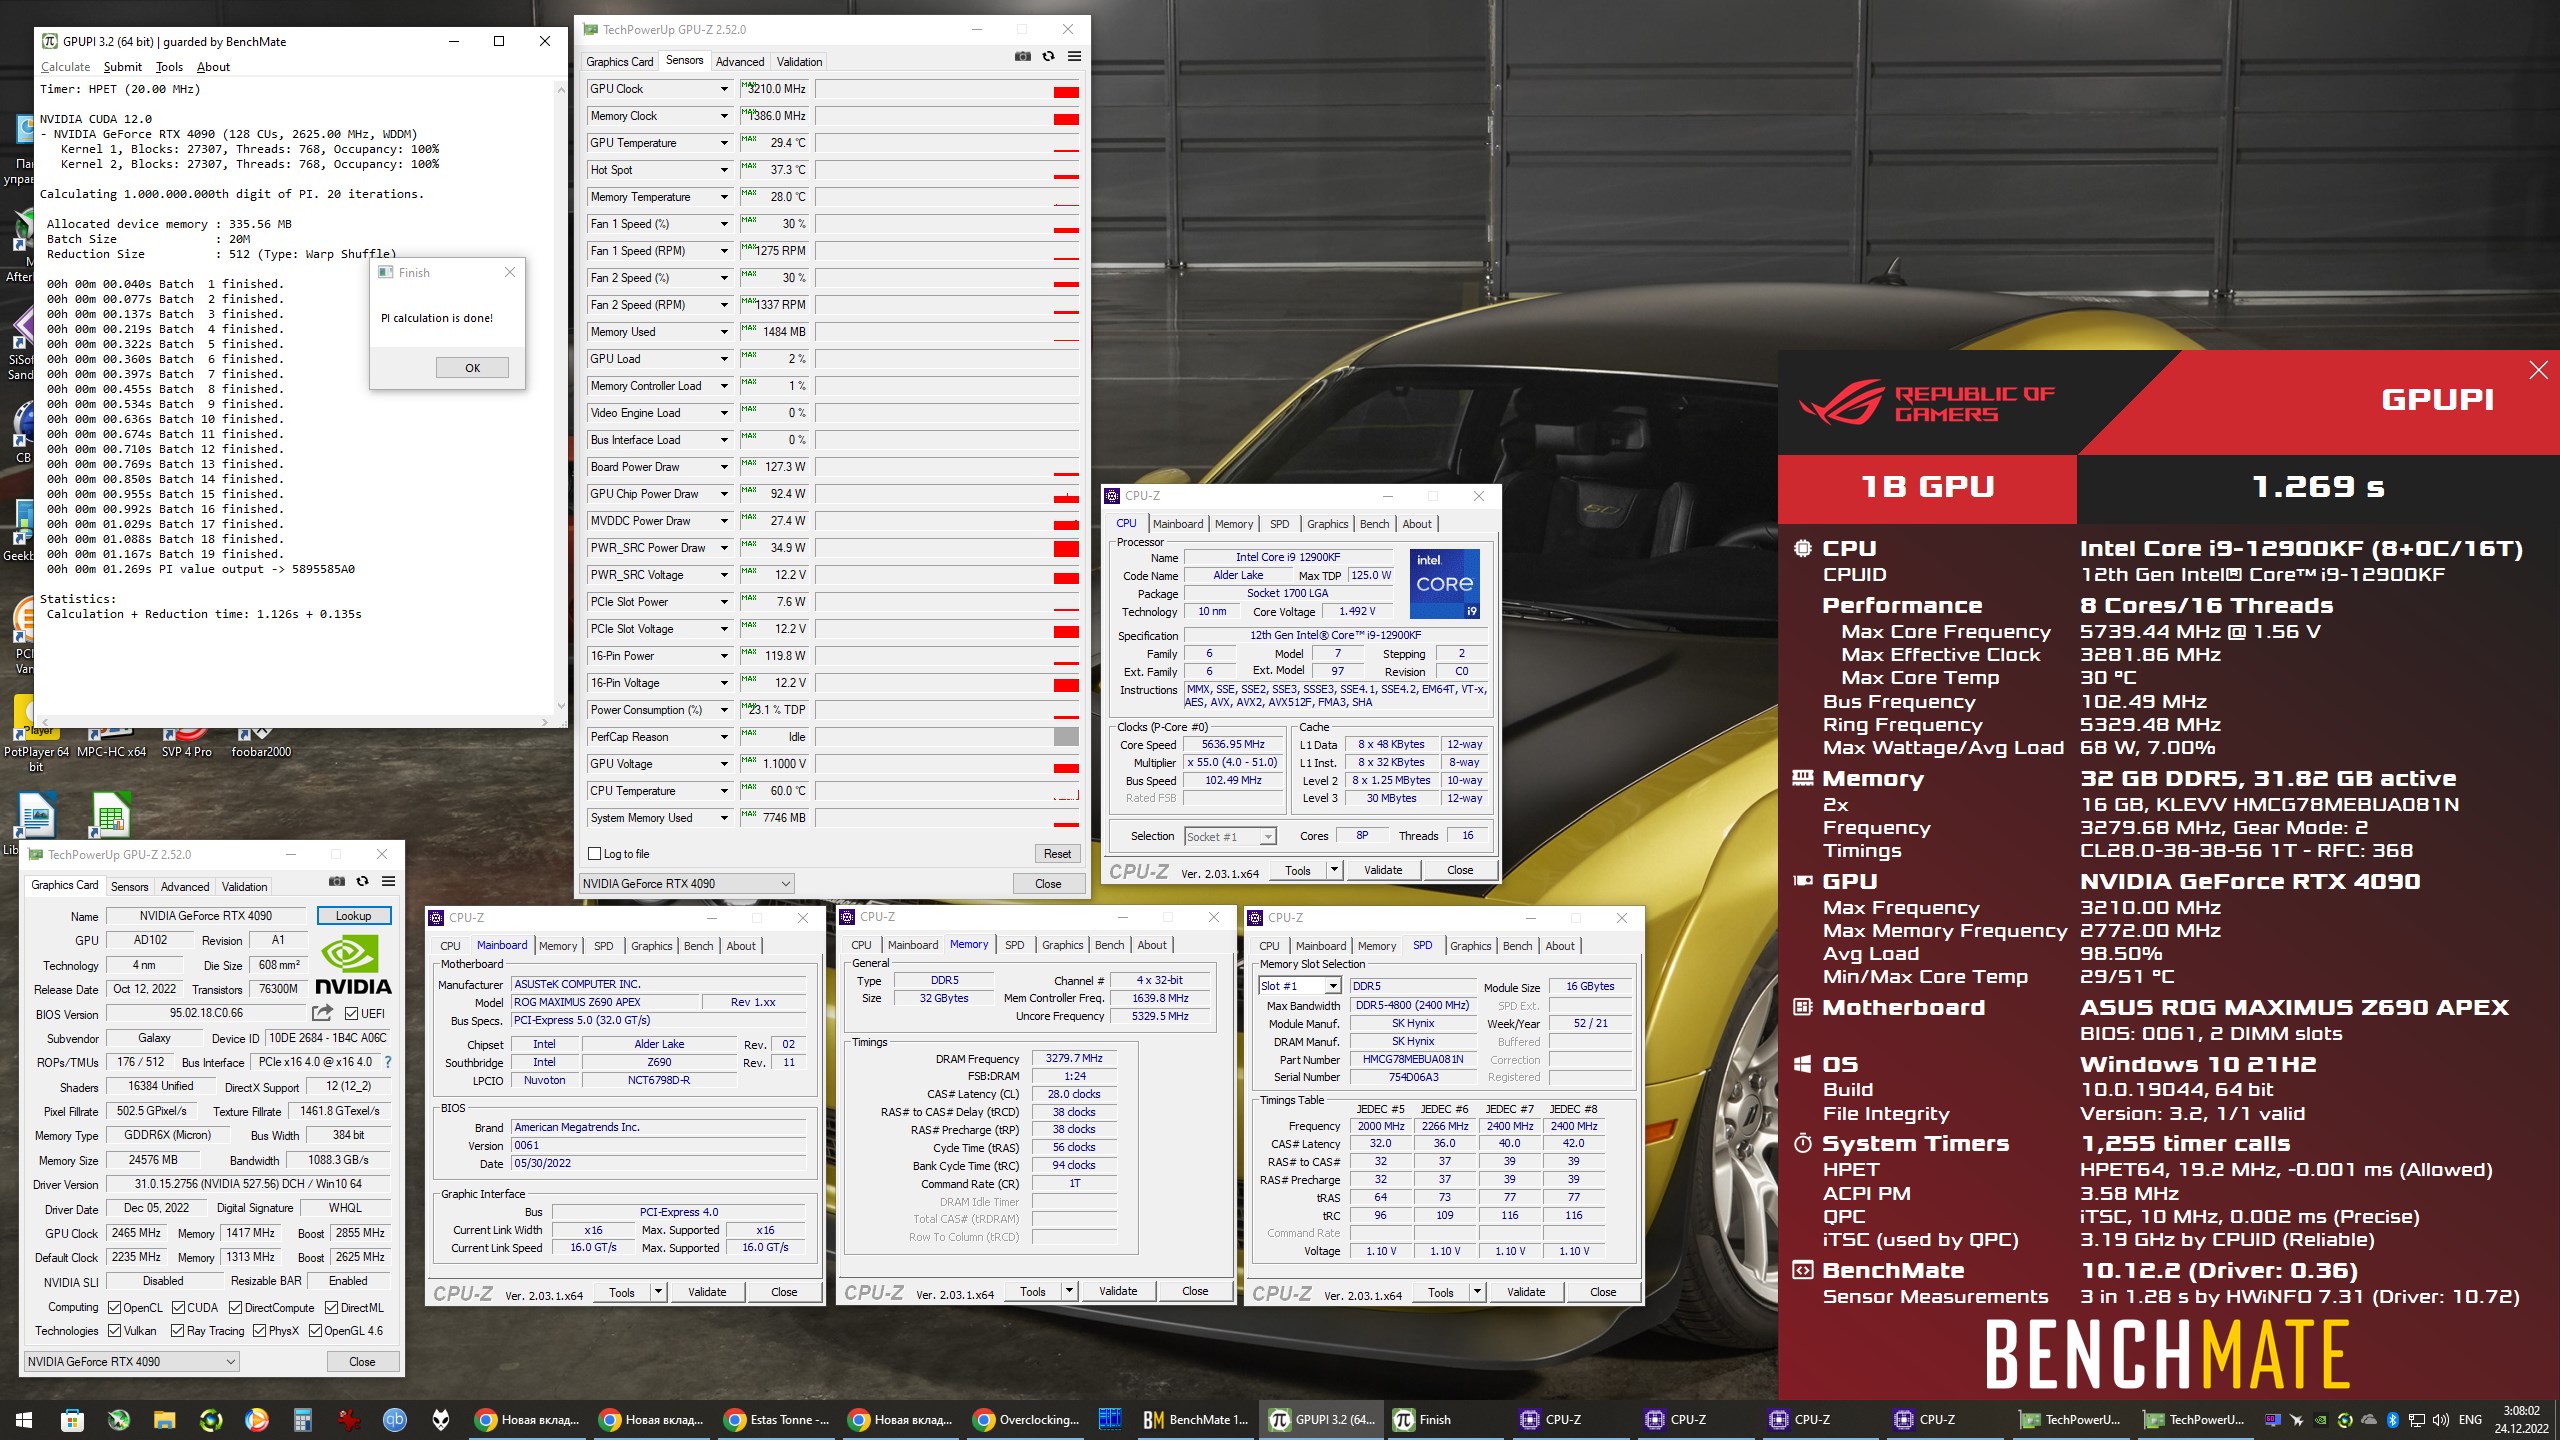Toggle PhysX checkbox
The width and height of the screenshot is (2560, 1440).
[259, 1330]
